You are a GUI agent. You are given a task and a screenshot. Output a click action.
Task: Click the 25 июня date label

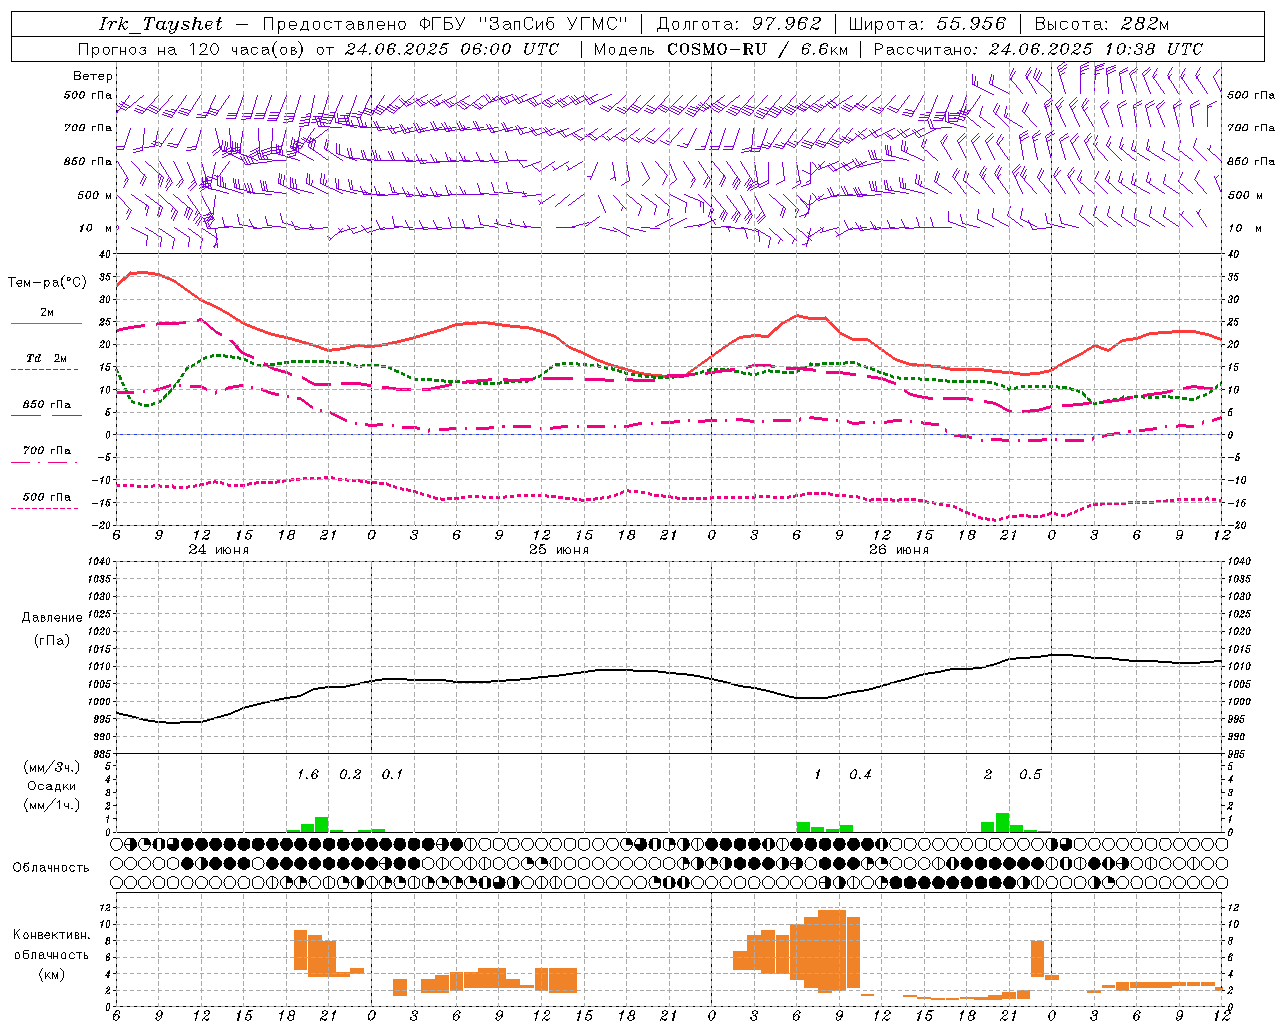click(559, 550)
